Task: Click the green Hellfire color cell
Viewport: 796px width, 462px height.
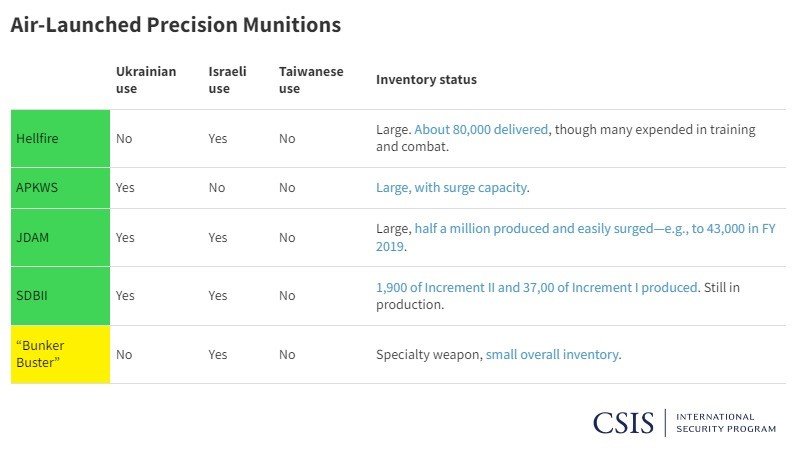Action: (x=60, y=138)
